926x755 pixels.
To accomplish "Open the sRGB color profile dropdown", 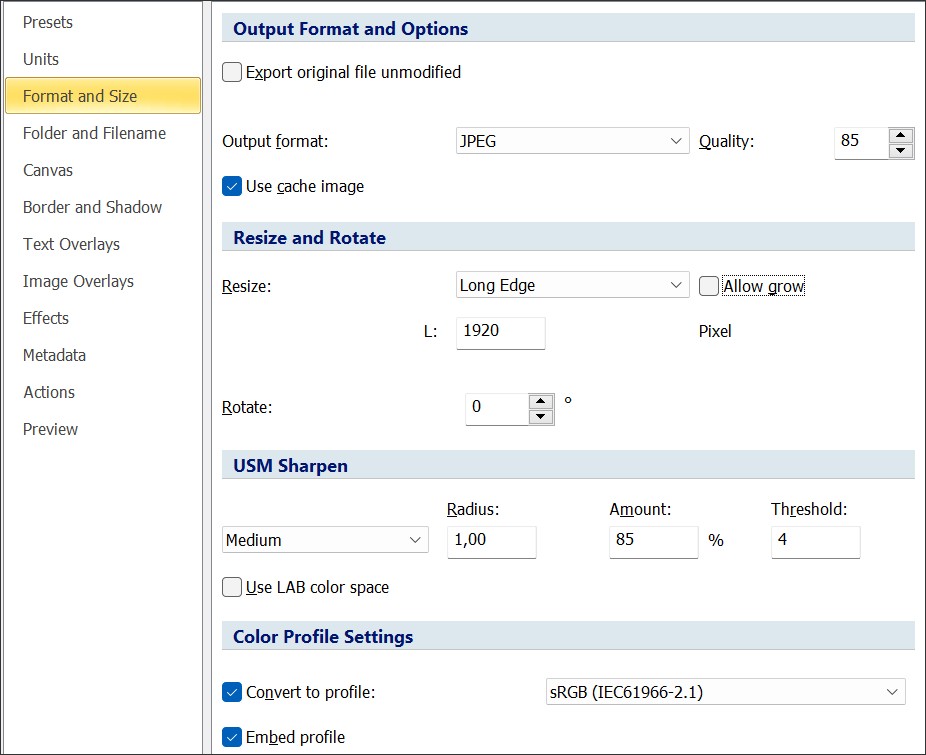I will (x=725, y=691).
